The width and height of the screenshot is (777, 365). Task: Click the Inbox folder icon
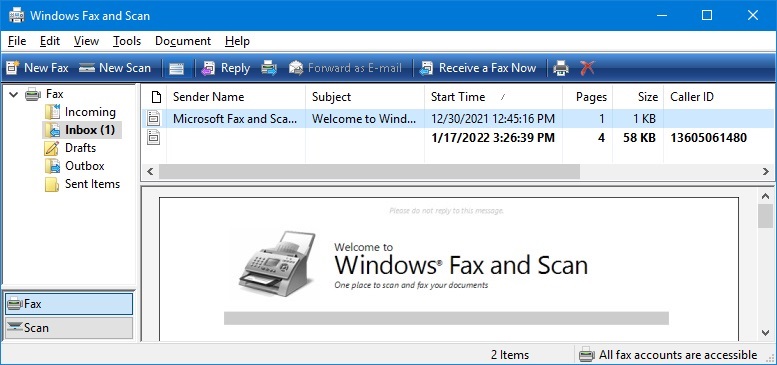[52, 130]
